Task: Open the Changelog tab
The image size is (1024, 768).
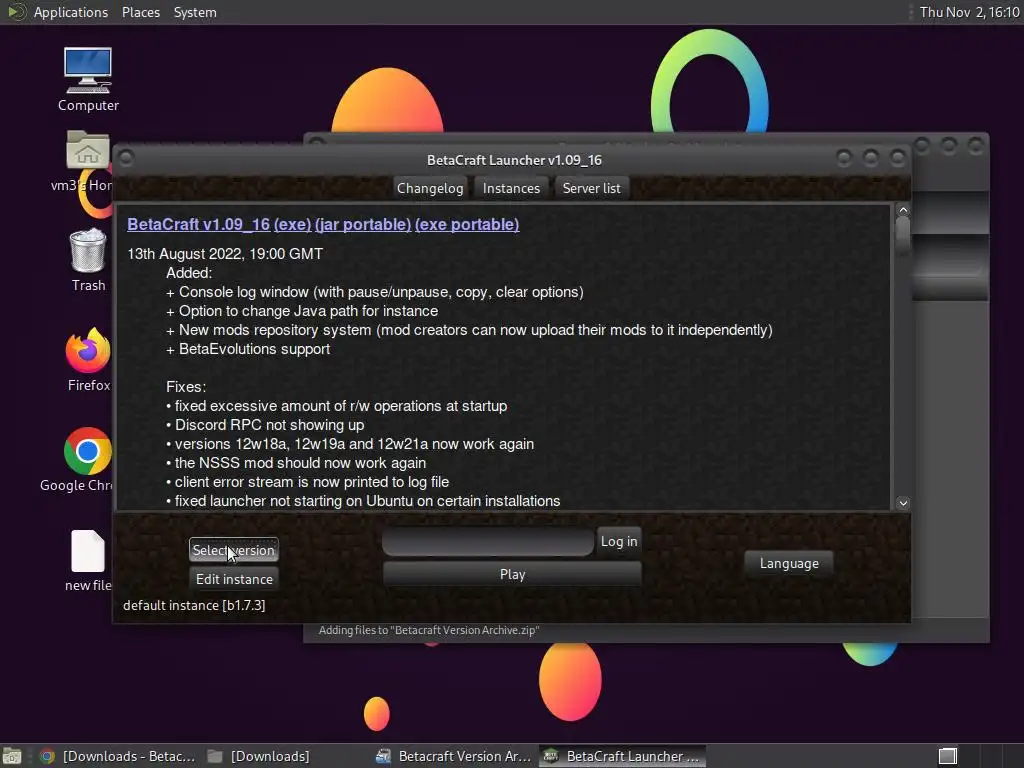Action: click(x=430, y=188)
